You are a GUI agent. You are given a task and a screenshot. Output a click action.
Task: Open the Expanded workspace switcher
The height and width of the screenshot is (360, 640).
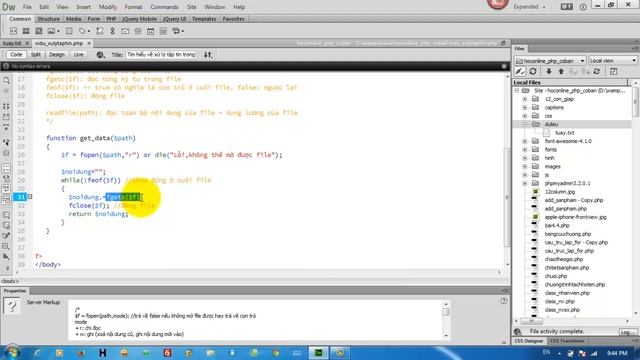point(529,7)
